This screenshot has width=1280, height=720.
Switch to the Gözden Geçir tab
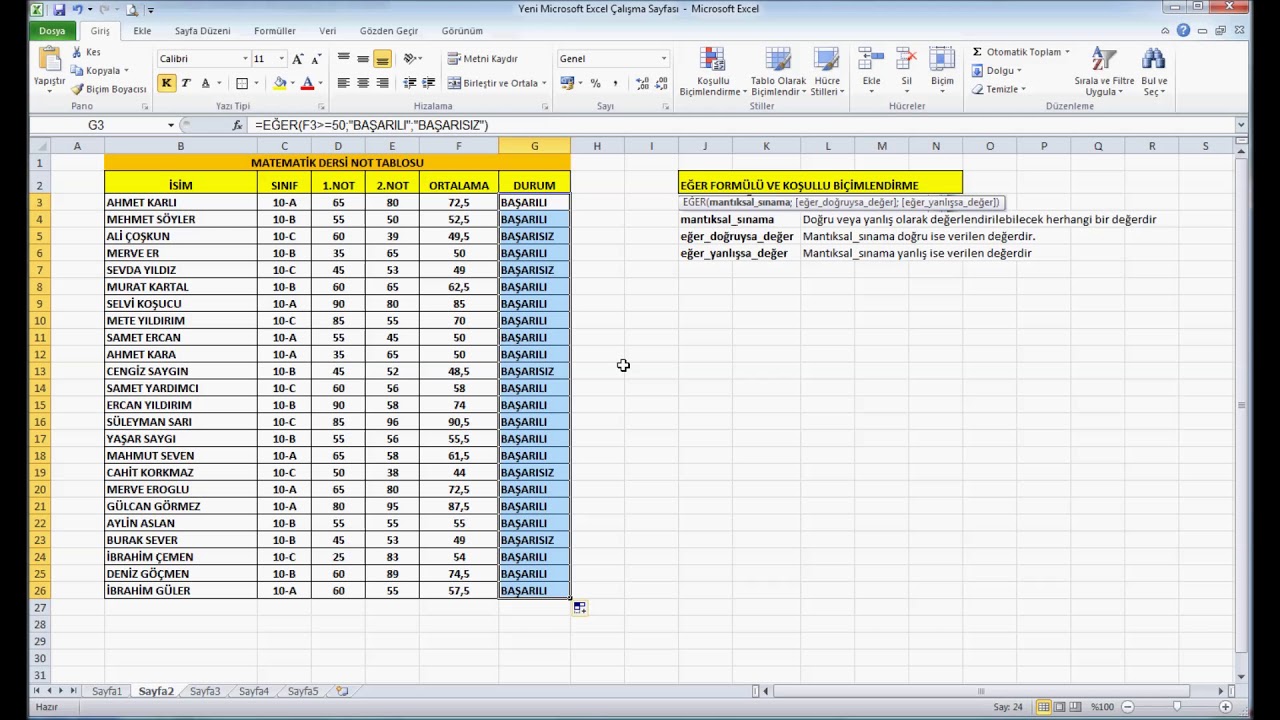coord(389,31)
